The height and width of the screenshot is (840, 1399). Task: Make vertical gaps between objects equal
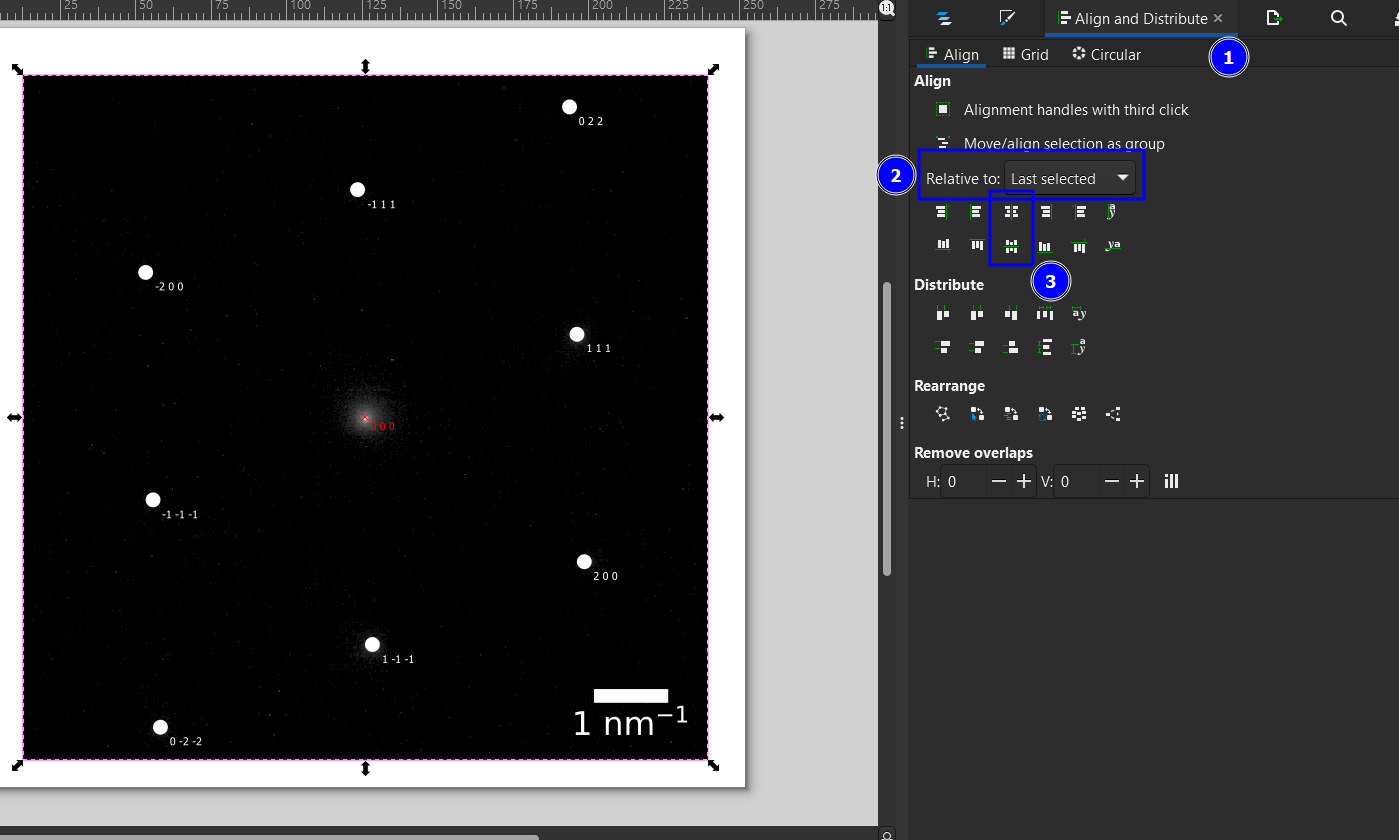(x=1045, y=347)
